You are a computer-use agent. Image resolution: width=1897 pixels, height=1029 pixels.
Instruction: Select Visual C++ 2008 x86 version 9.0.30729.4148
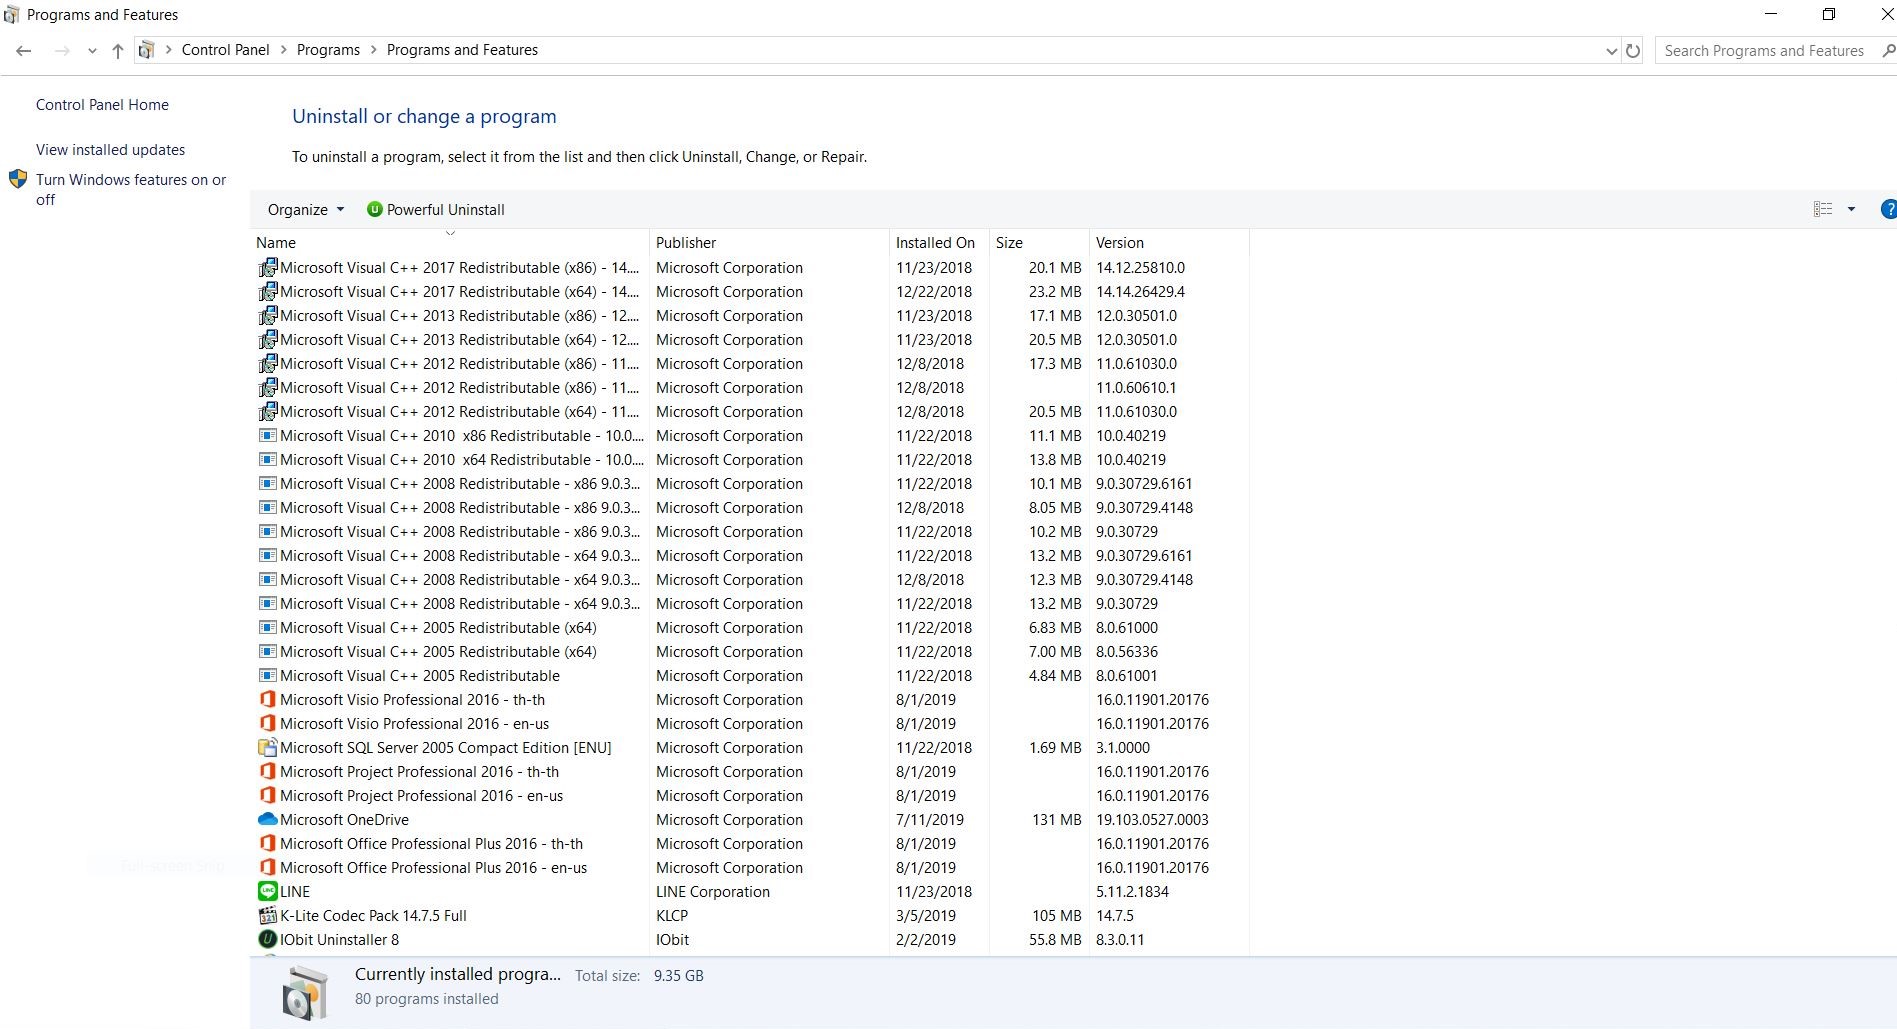click(749, 507)
